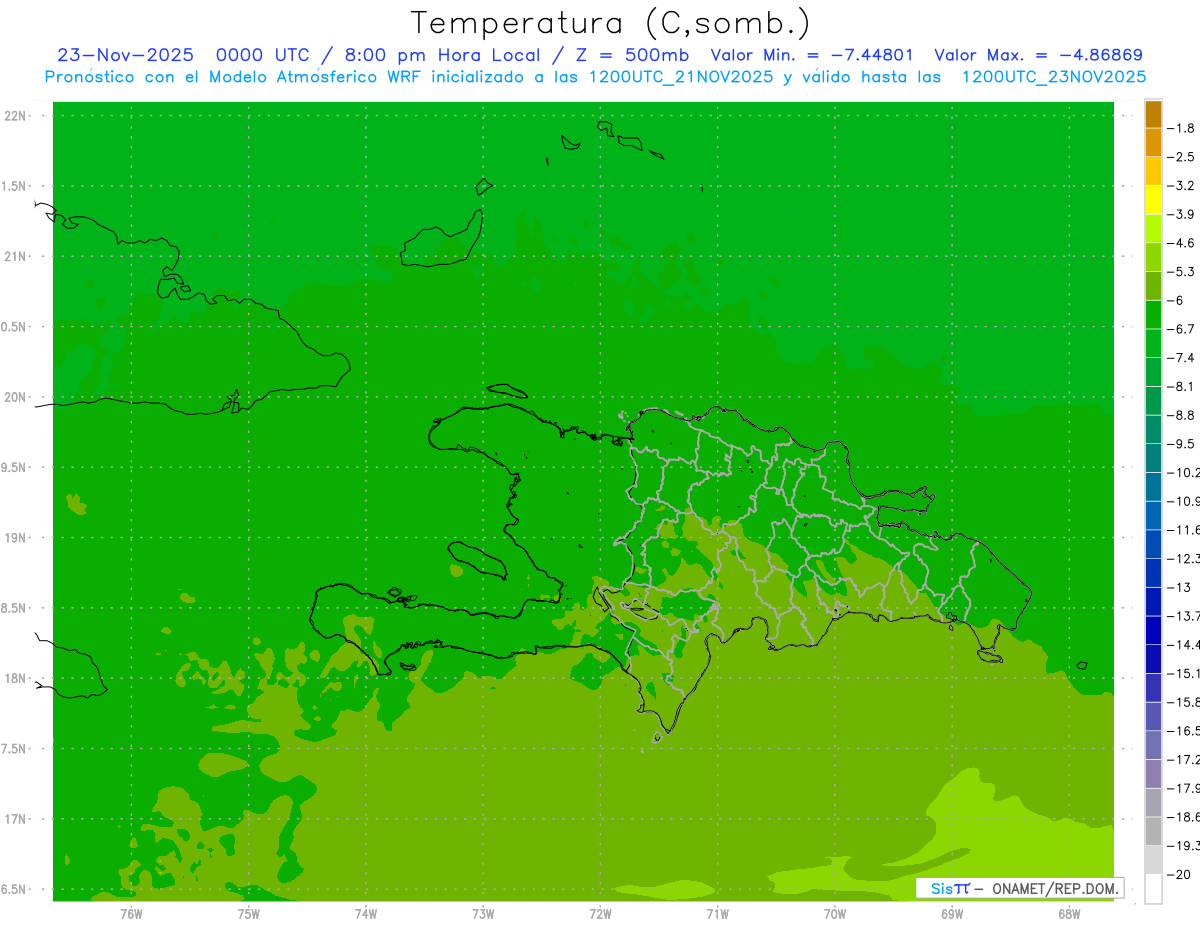Click the '69W' longitude label
The image size is (1200, 927).
pos(952,914)
